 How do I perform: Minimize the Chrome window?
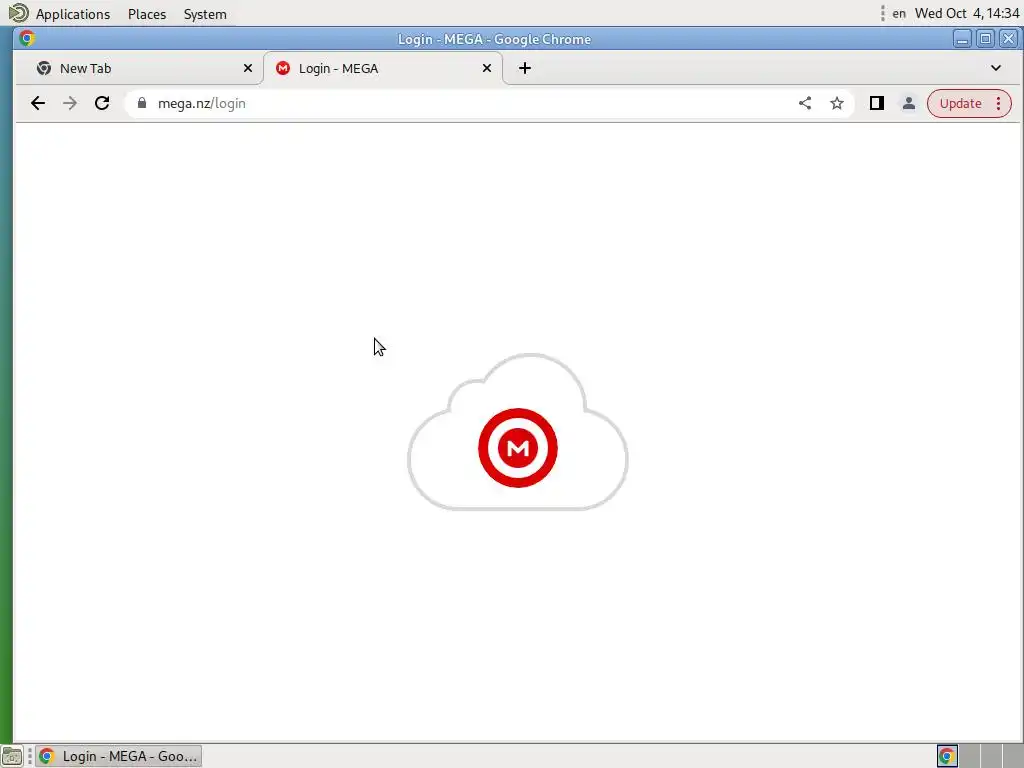(962, 39)
